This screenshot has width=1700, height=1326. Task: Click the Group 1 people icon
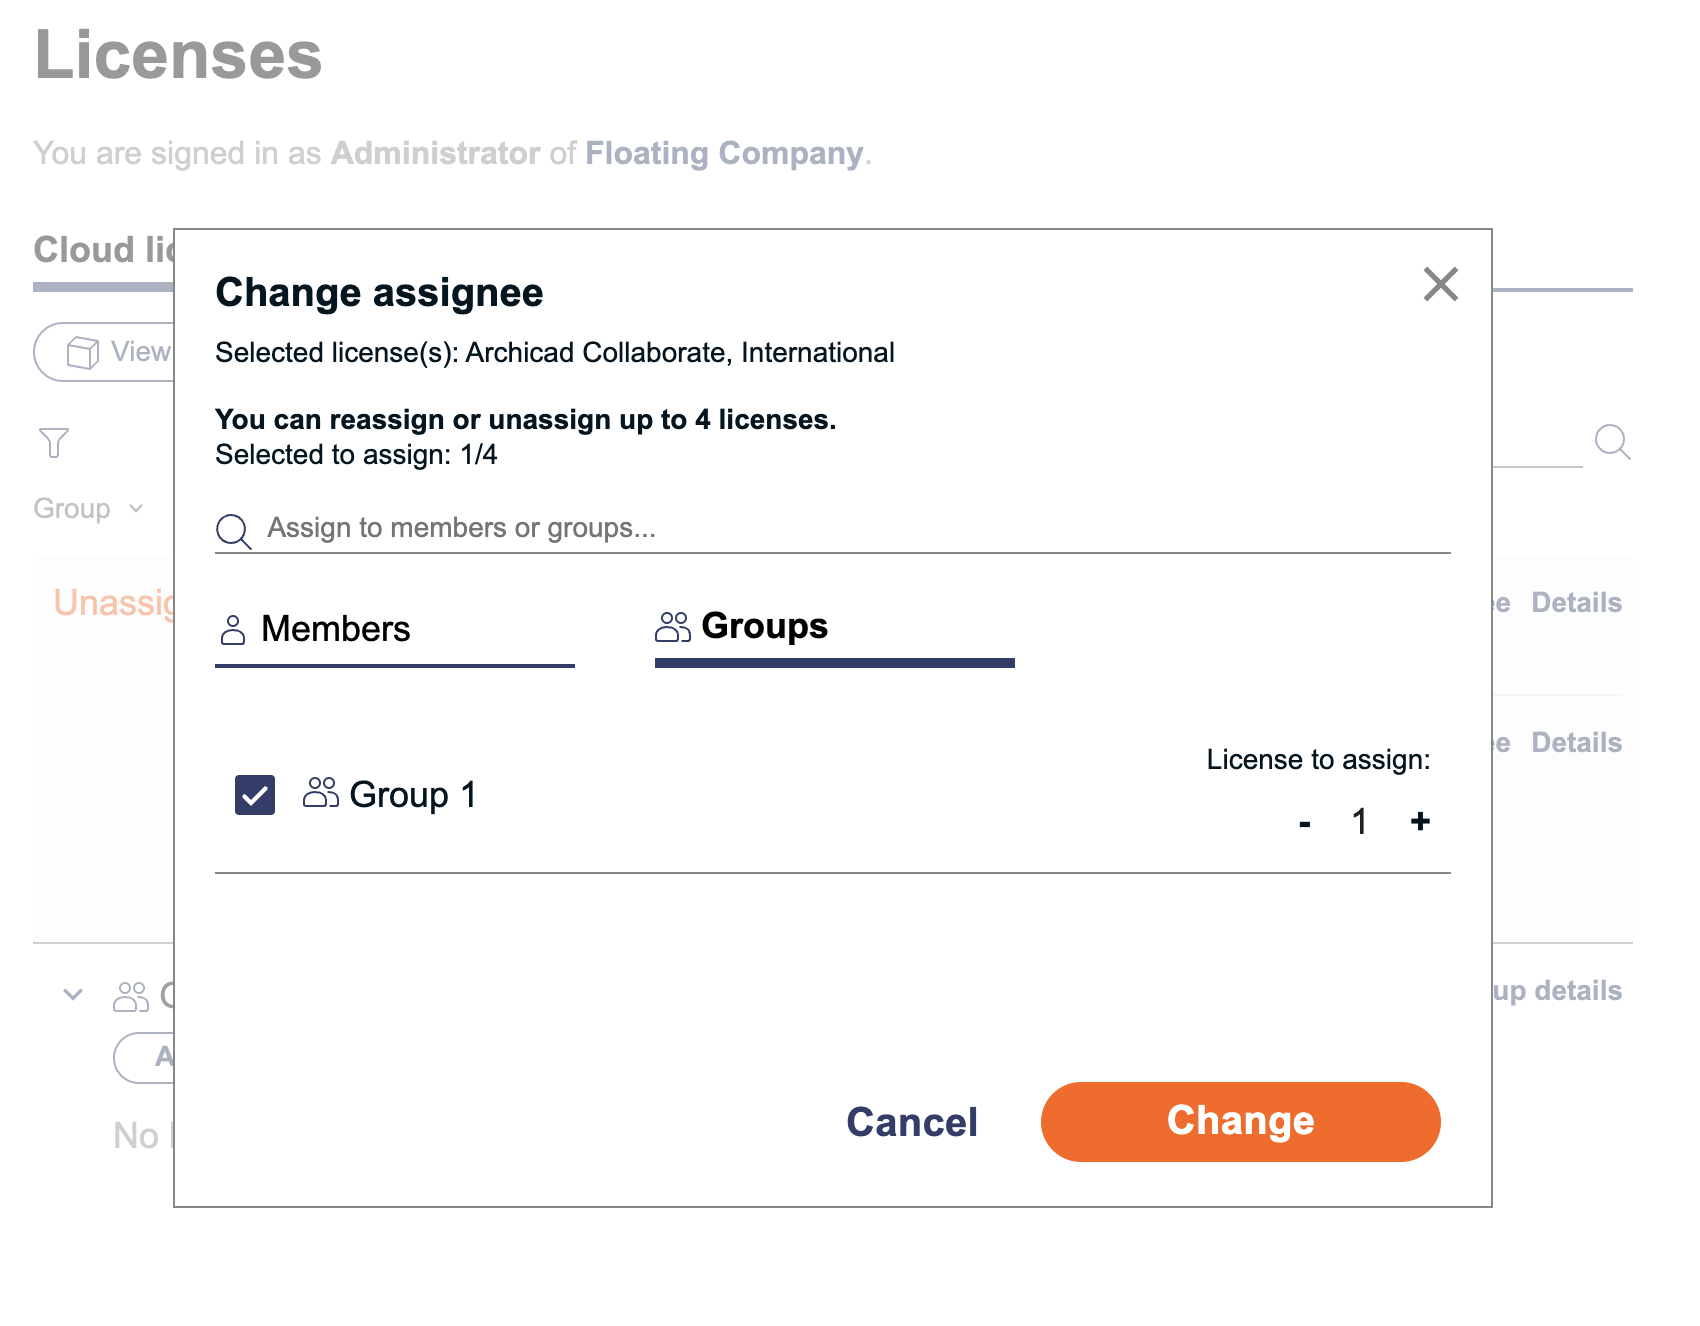pyautogui.click(x=321, y=793)
